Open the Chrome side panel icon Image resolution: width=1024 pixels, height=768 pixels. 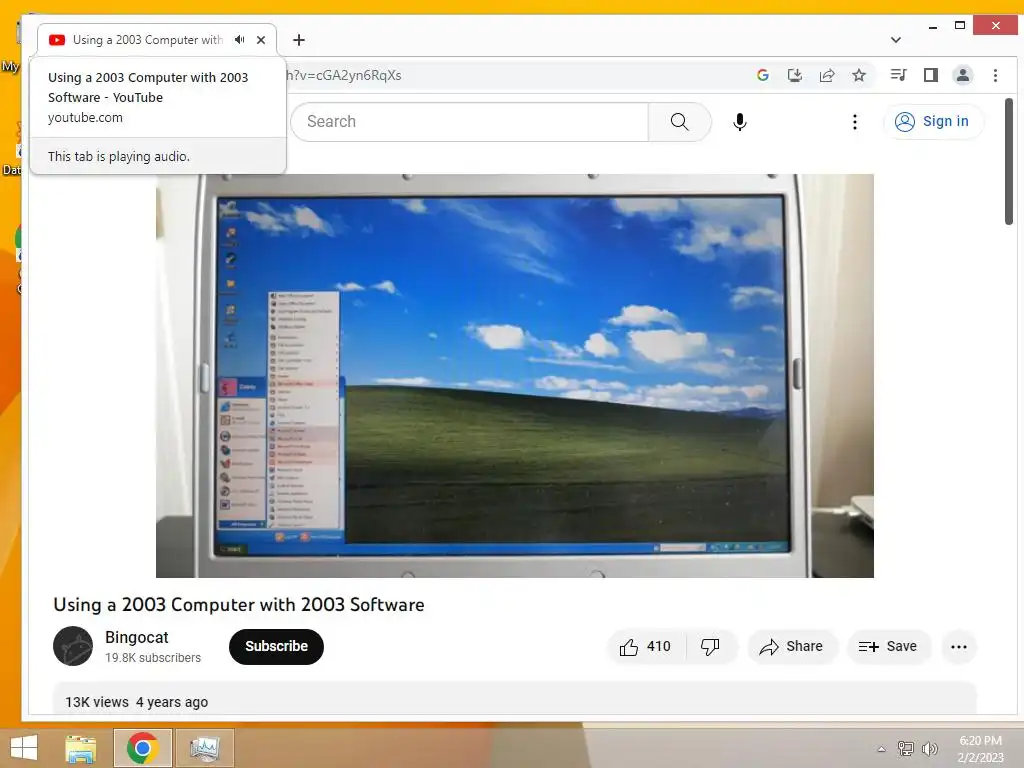coord(931,75)
